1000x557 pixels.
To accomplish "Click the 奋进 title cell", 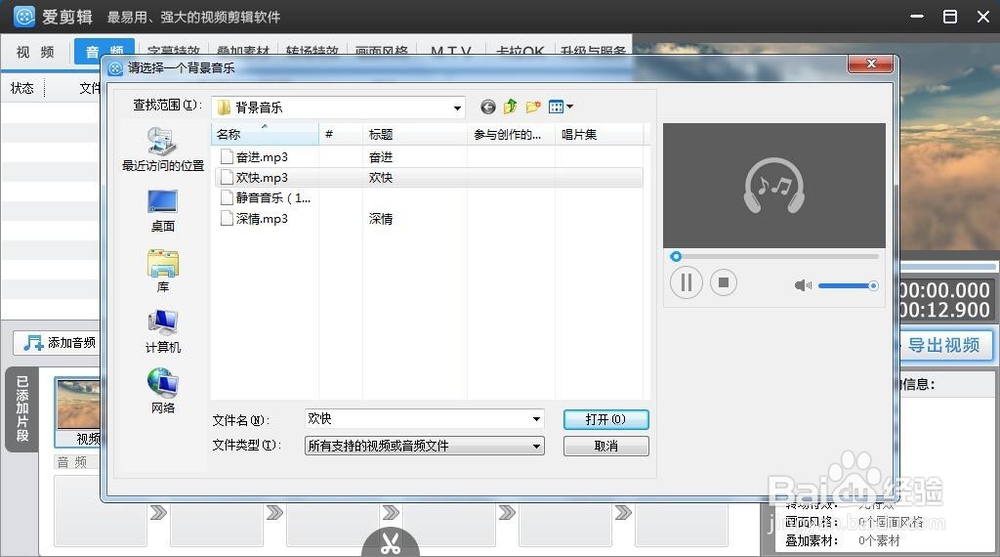I will [x=380, y=157].
